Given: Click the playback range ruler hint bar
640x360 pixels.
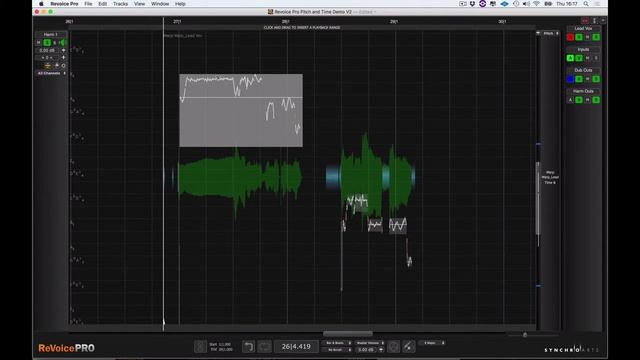Looking at the screenshot, I should click(302, 27).
